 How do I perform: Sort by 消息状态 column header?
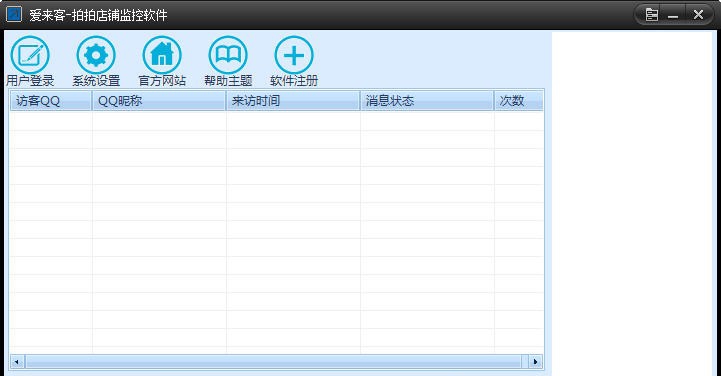pos(427,101)
